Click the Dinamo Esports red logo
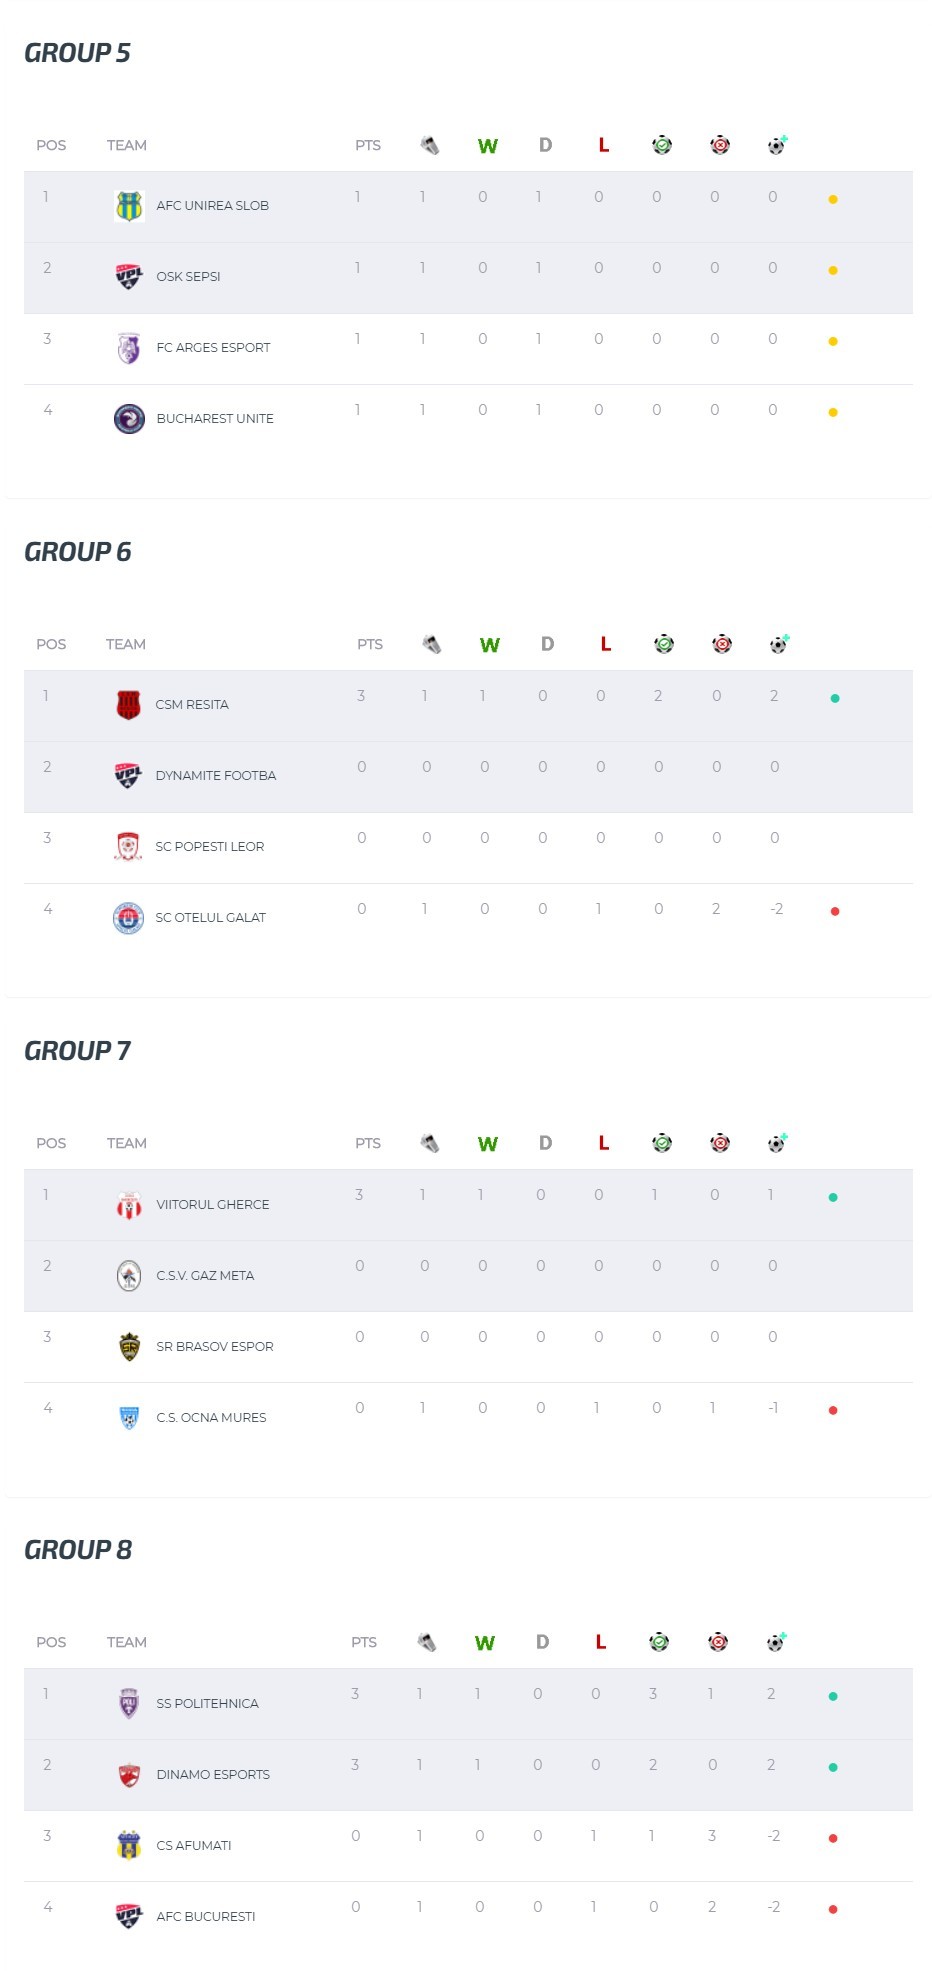 [129, 1775]
